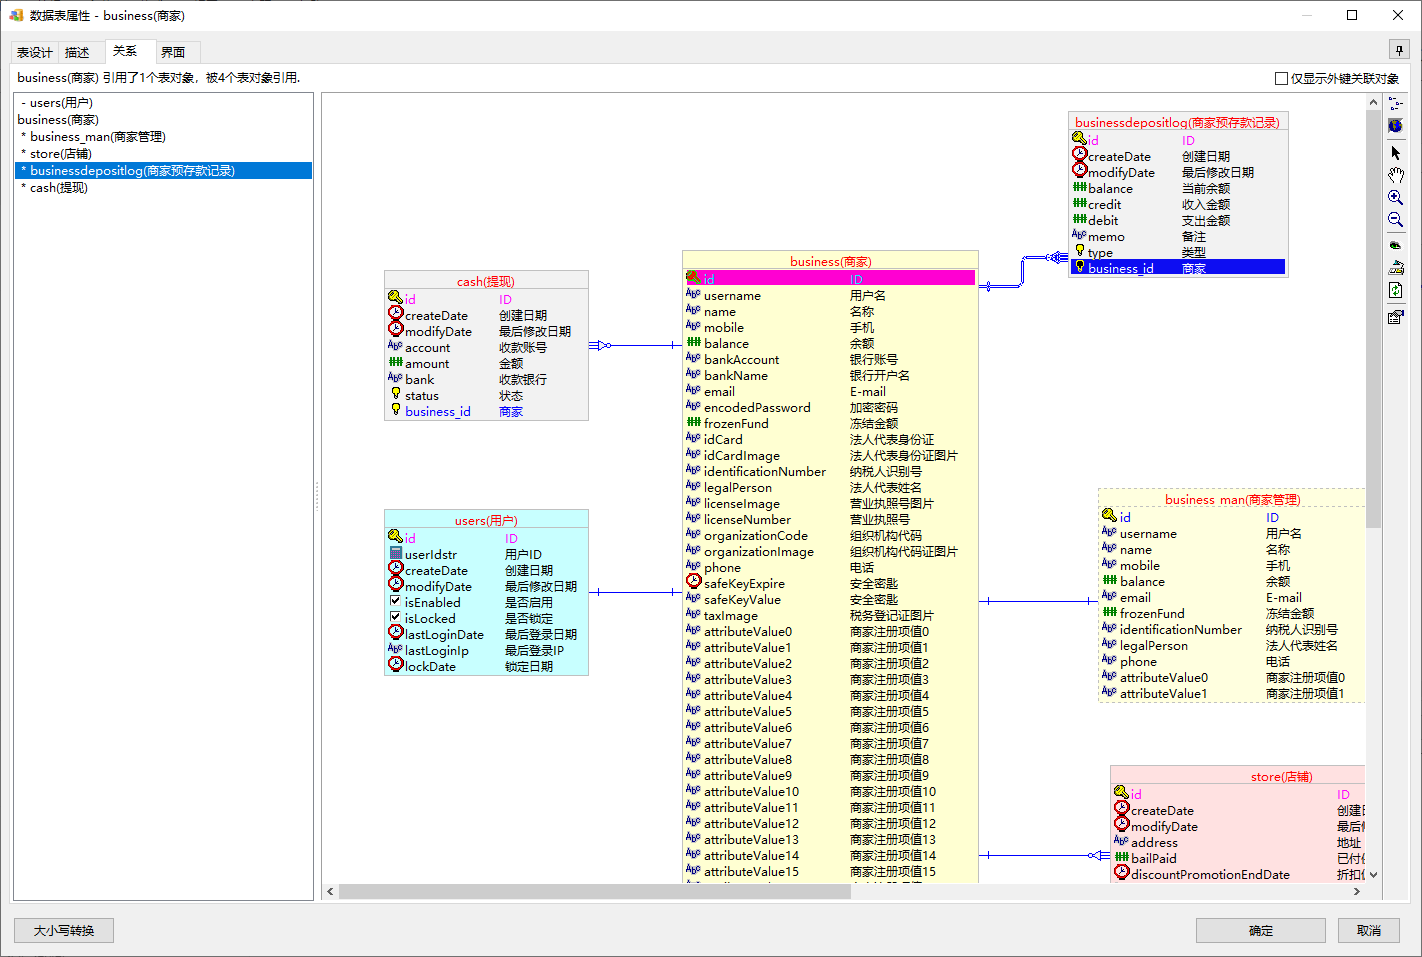
Task: Click businessdepositlog(商家预存款记录) table title
Action: [1177, 122]
